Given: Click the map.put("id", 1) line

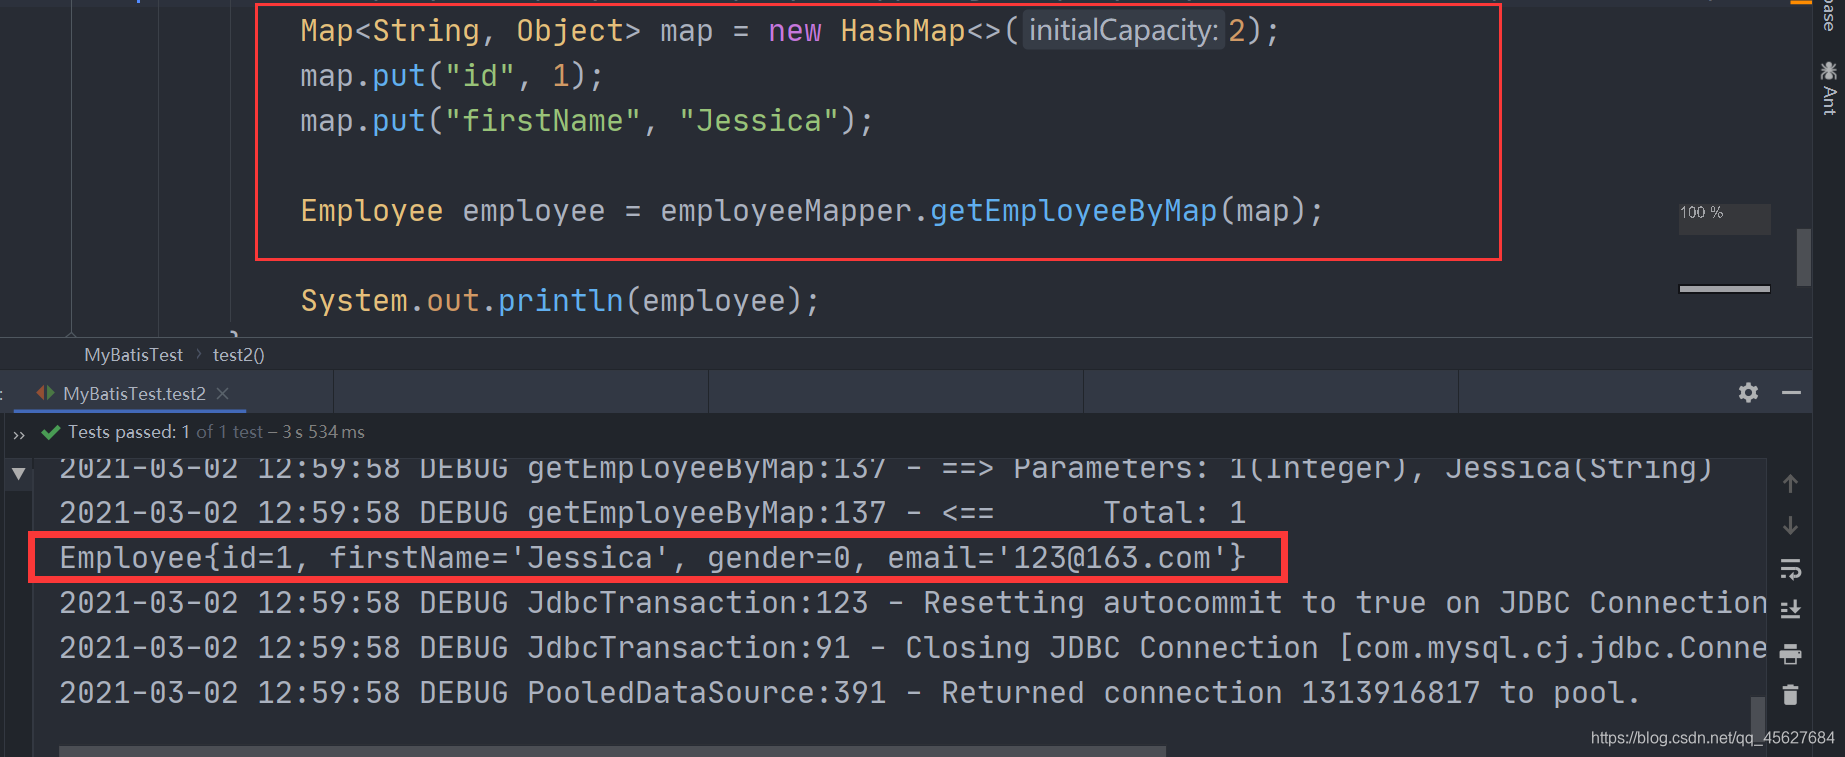Looking at the screenshot, I should (x=452, y=76).
